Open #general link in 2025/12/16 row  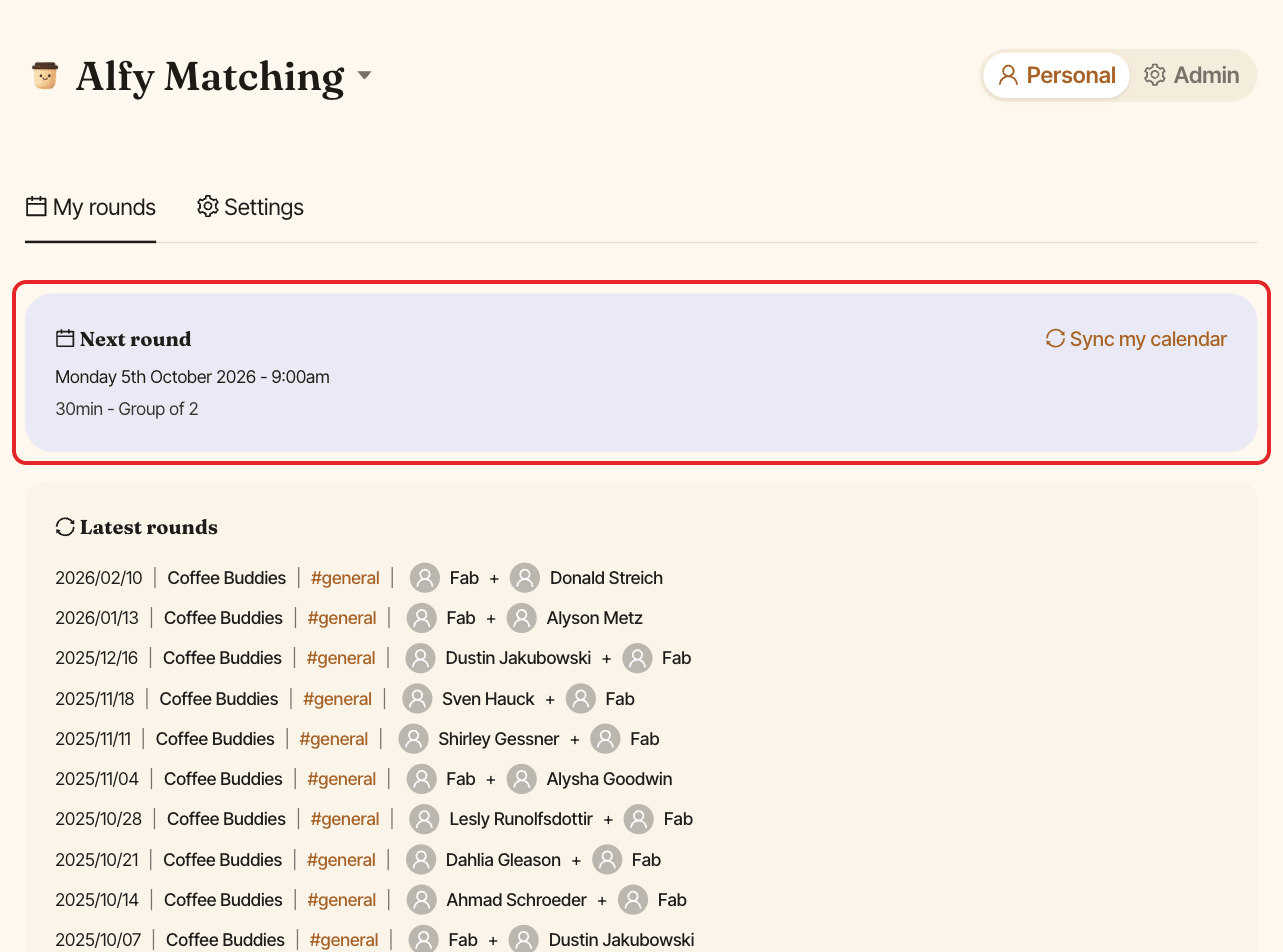click(x=341, y=658)
